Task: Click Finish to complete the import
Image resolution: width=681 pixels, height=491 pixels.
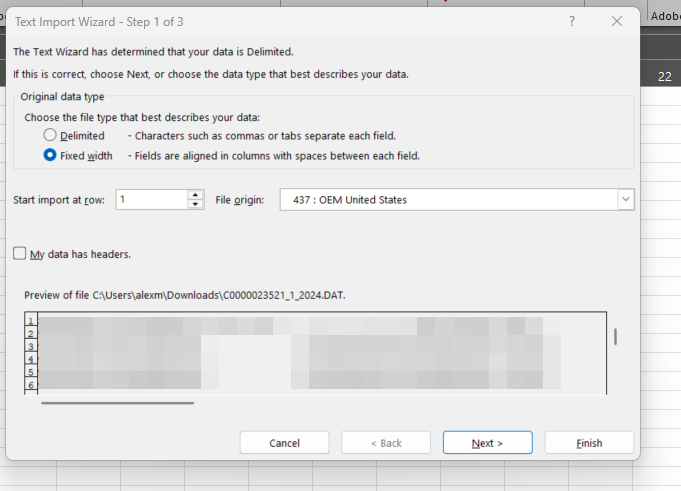Action: (589, 443)
